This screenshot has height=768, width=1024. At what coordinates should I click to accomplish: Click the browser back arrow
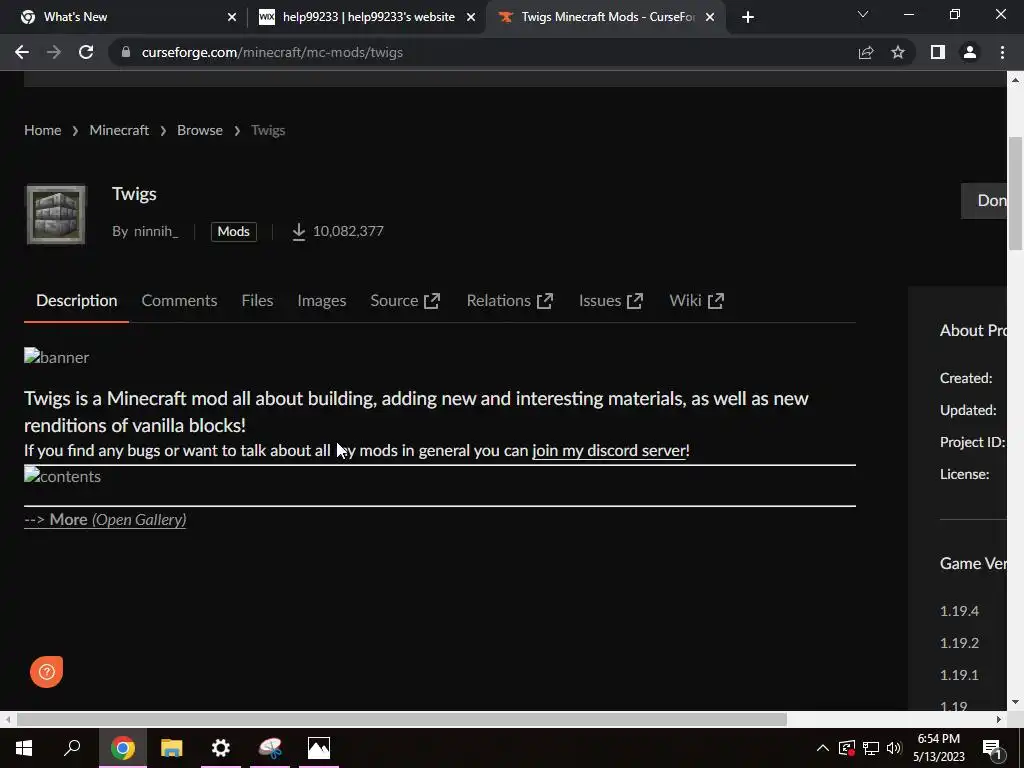coord(22,52)
